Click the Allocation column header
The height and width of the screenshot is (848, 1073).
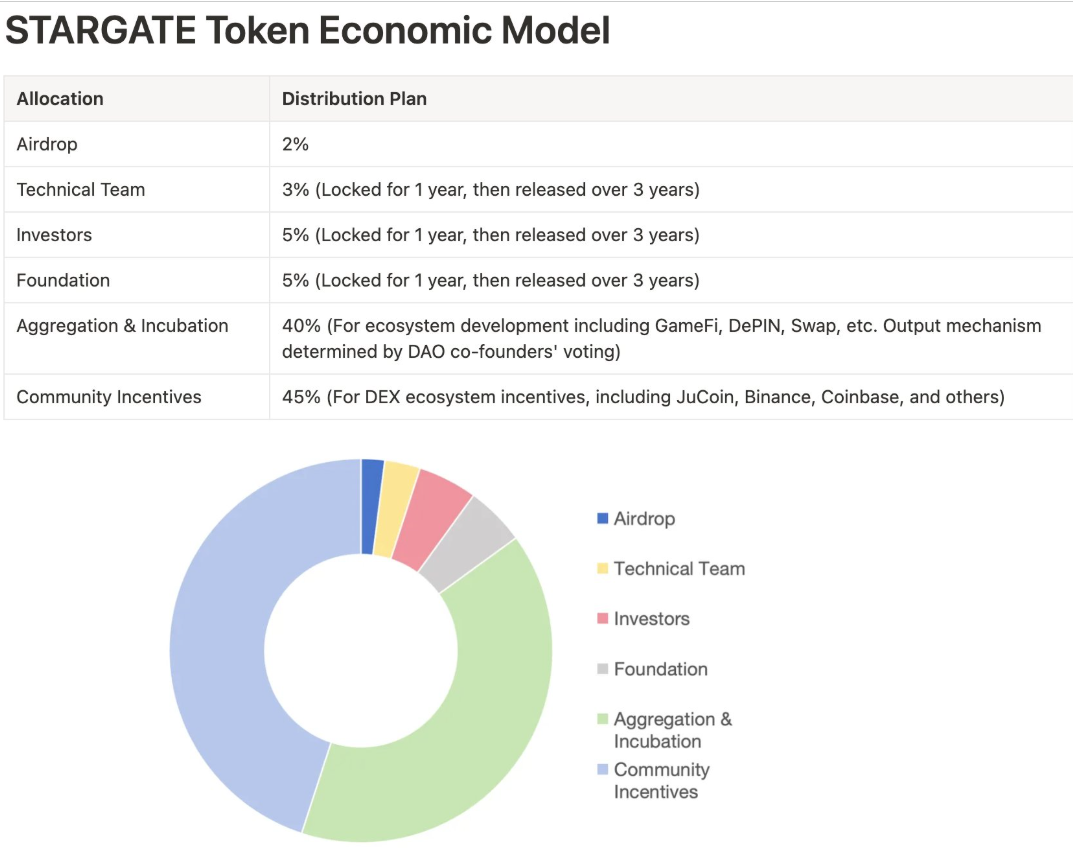coord(60,99)
